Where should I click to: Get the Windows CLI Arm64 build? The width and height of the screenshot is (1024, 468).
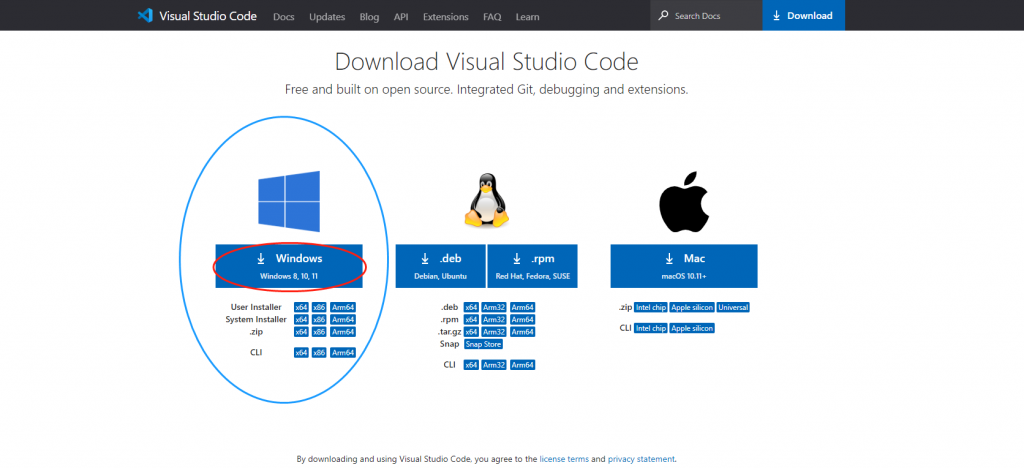[x=343, y=352]
